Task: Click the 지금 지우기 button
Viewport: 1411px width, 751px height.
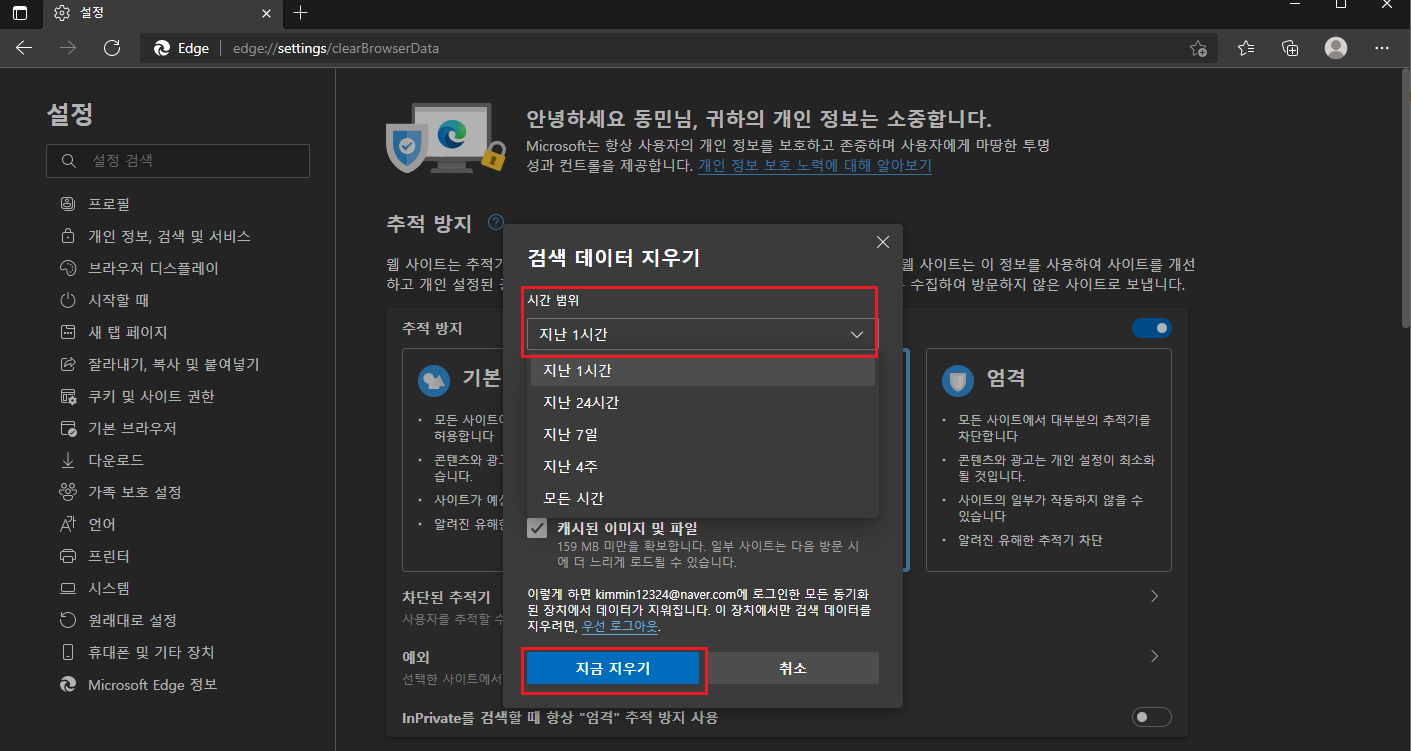Action: click(613, 668)
